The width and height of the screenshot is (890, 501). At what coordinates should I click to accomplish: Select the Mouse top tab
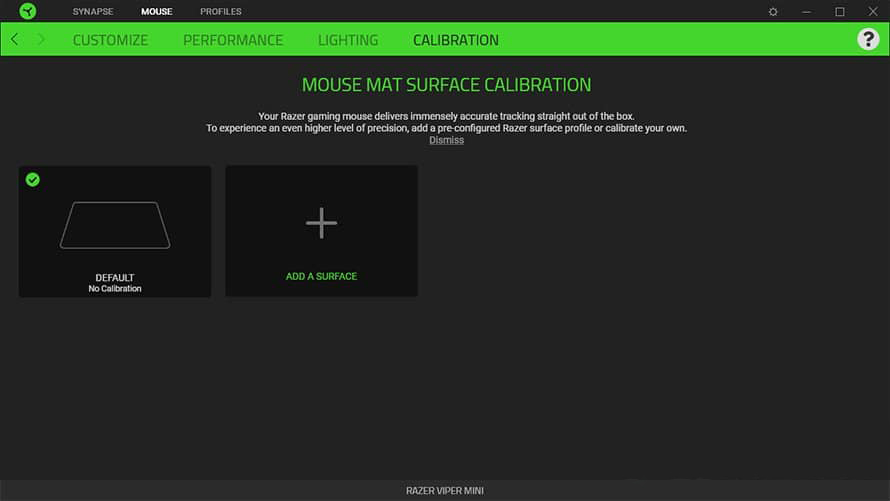[x=157, y=11]
